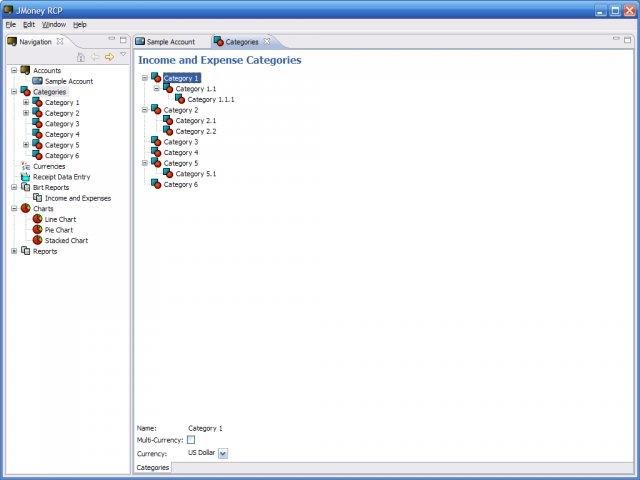Click the Income and Expenses report icon
This screenshot has height=480, width=640.
point(38,198)
